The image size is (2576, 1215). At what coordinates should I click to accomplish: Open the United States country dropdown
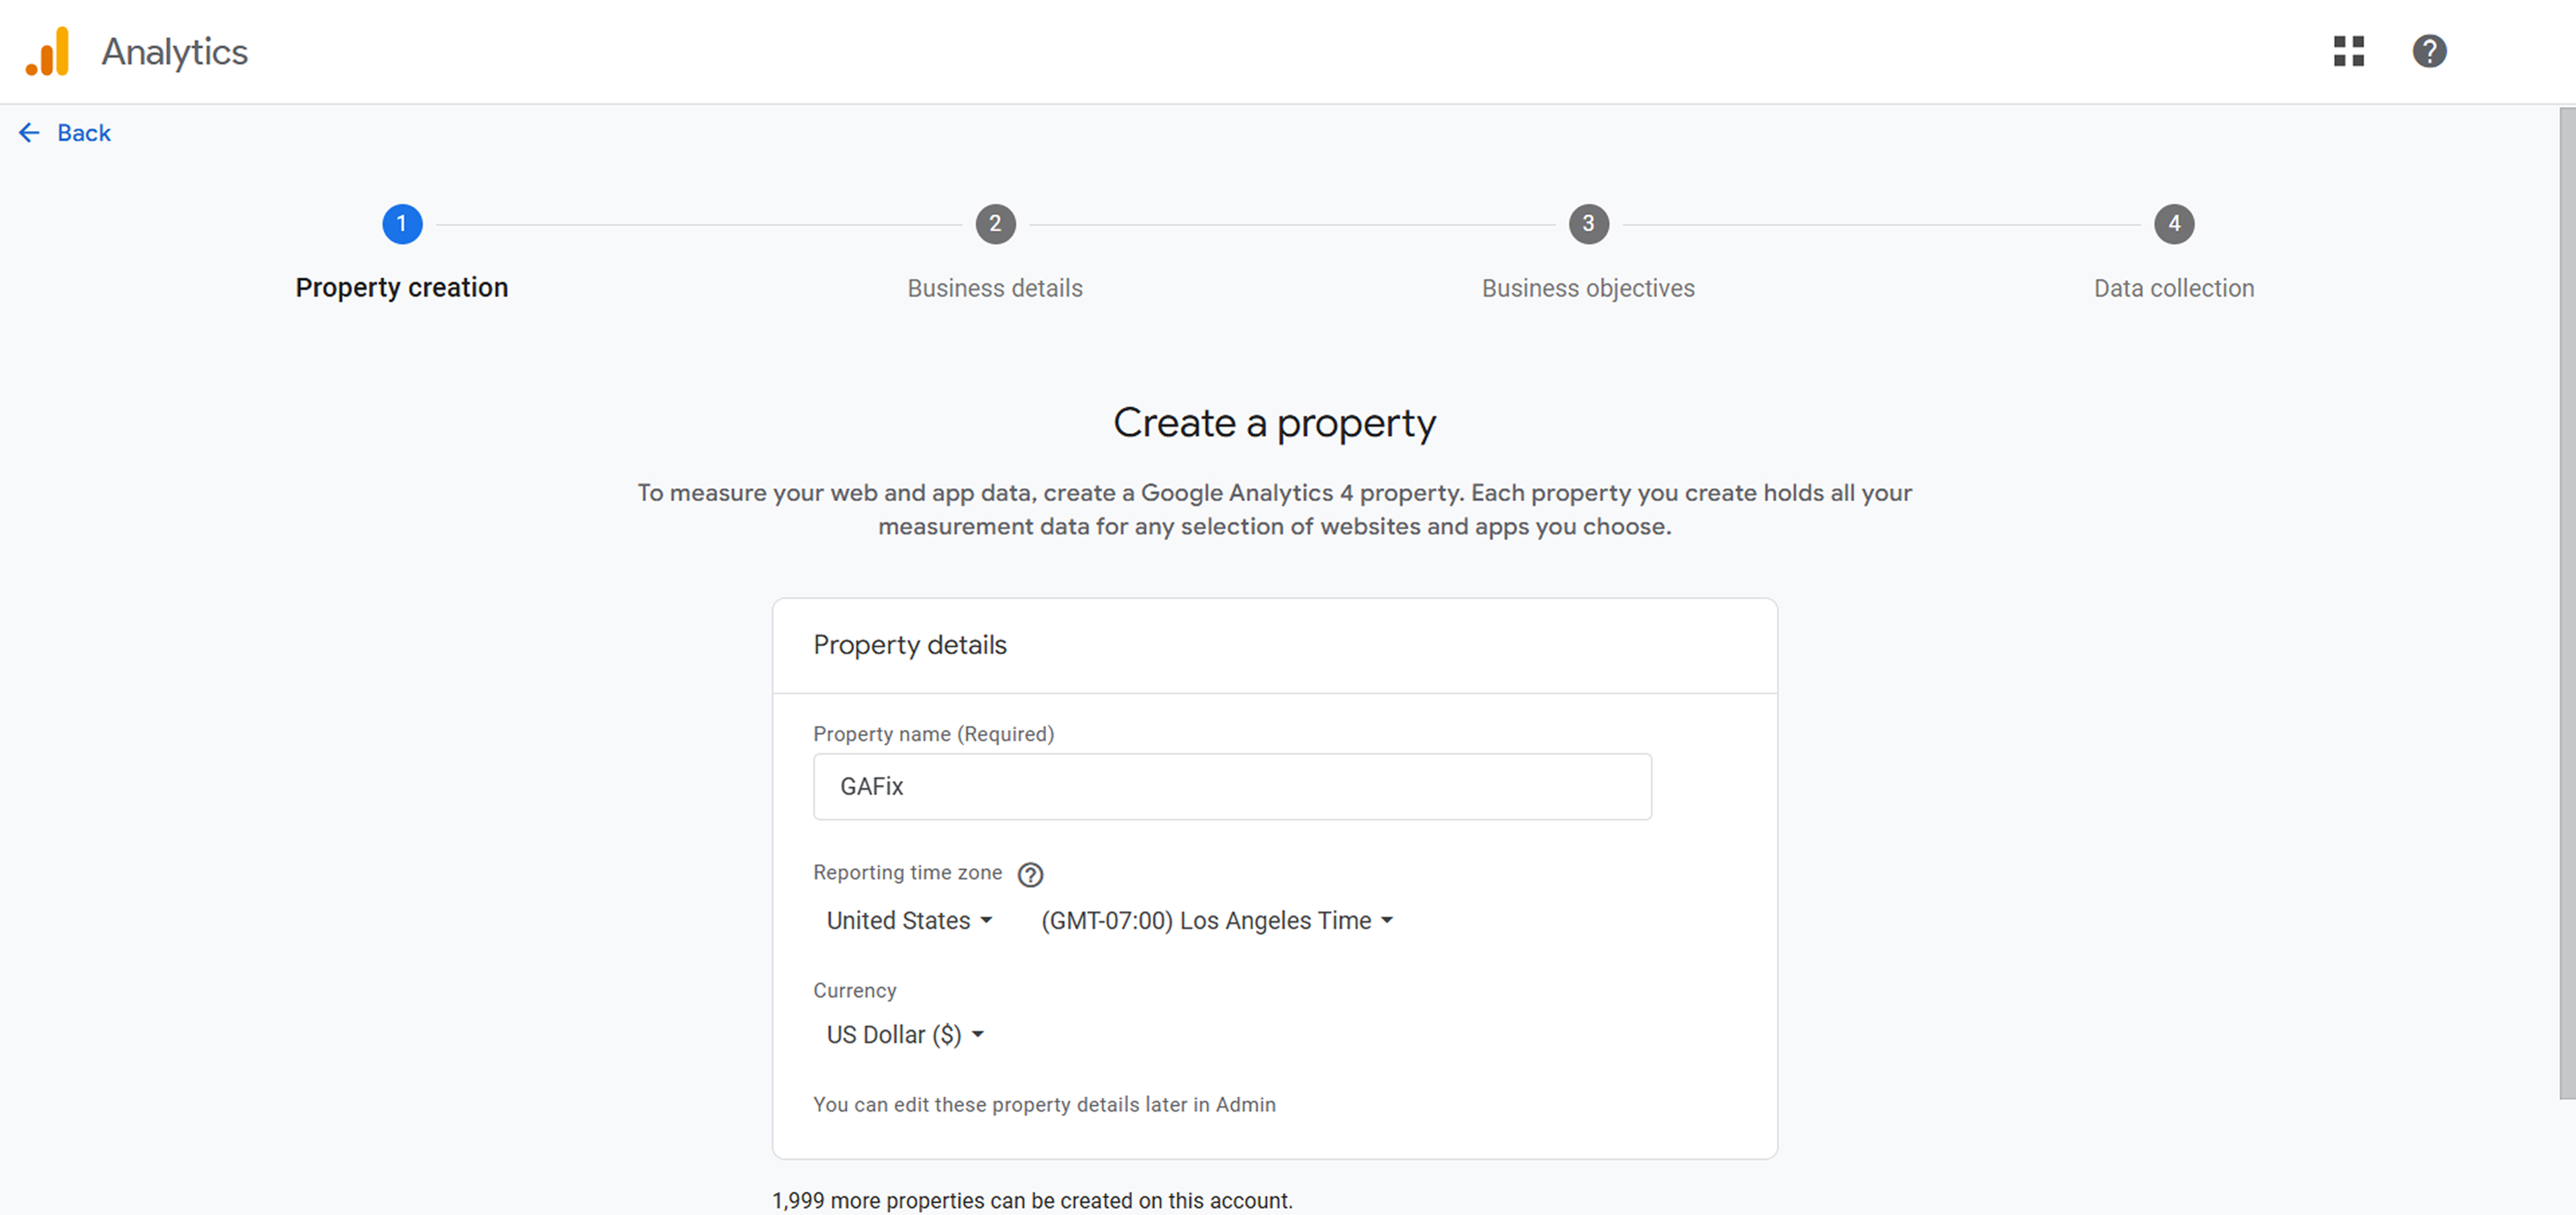909,920
